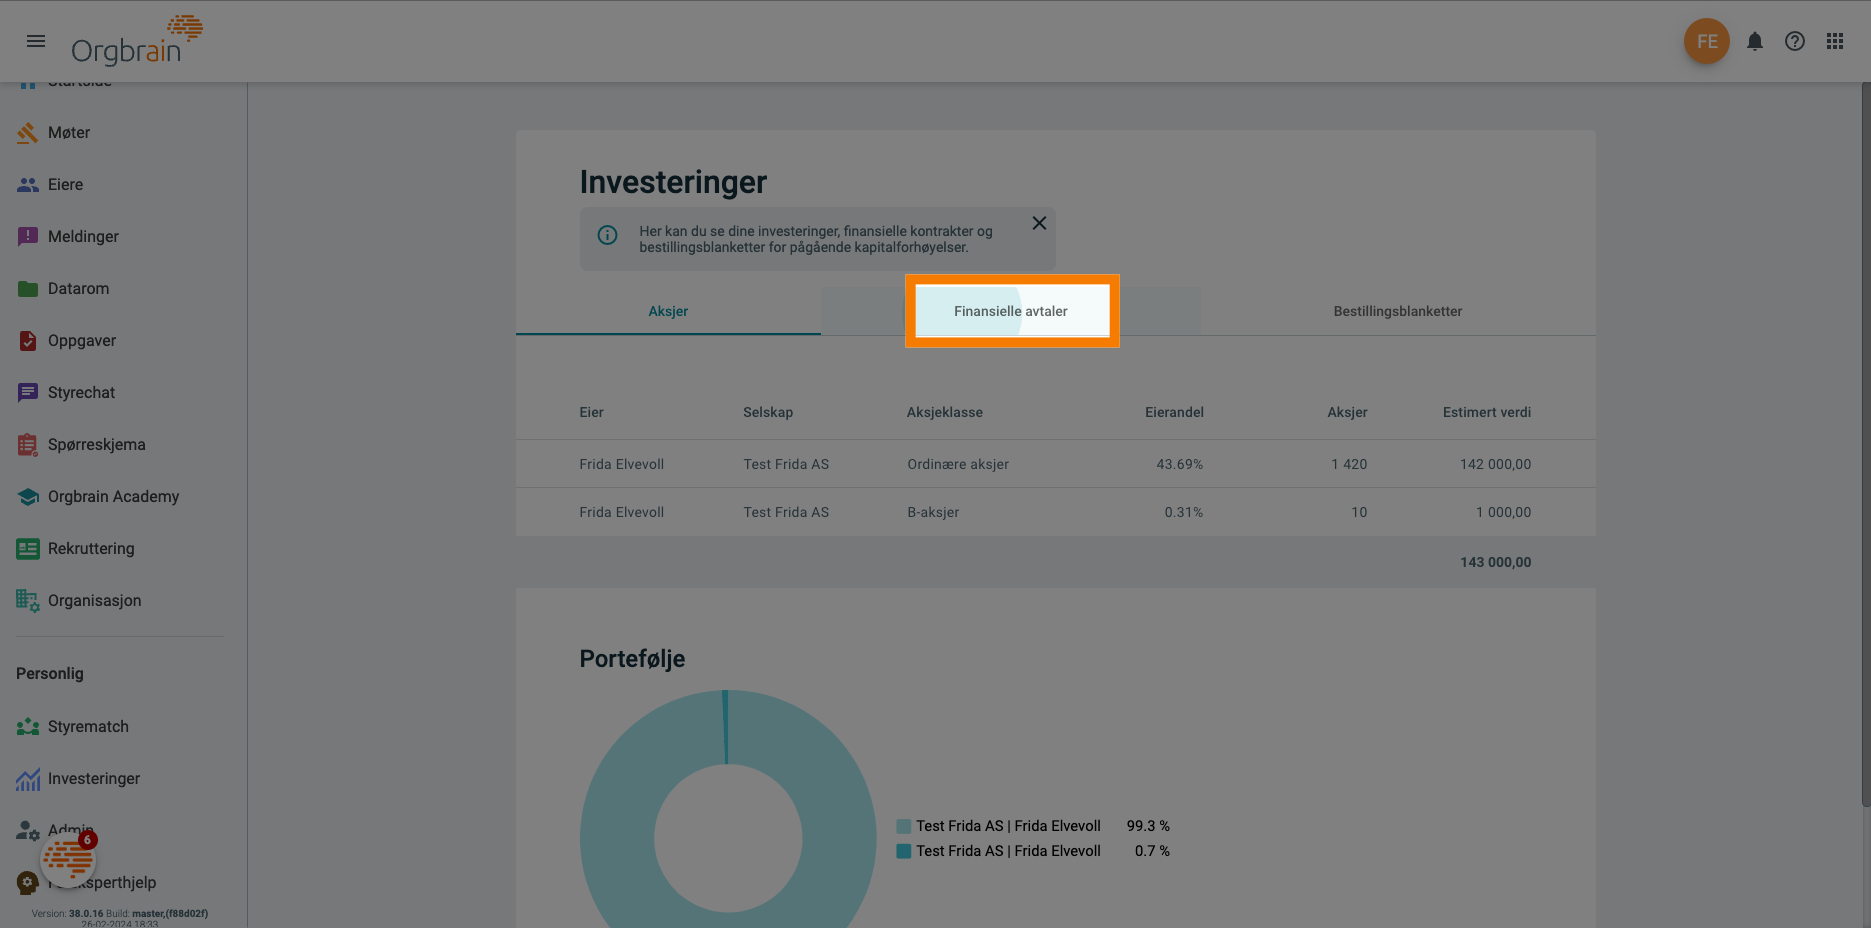Open the Orgbrain chat bubble widget

click(68, 859)
